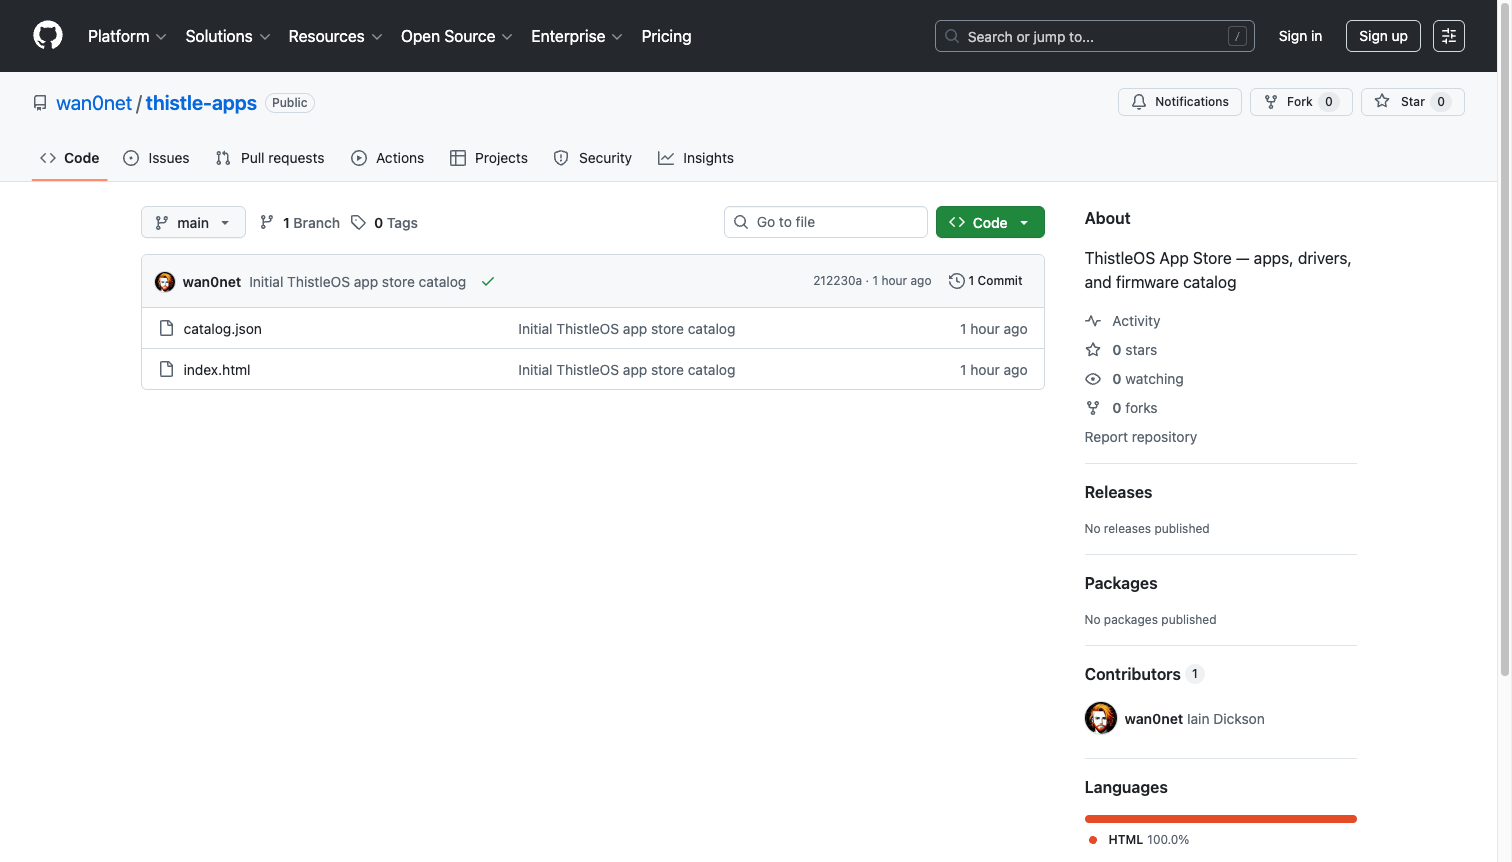
Task: Expand the Platform navigation menu
Action: point(127,36)
